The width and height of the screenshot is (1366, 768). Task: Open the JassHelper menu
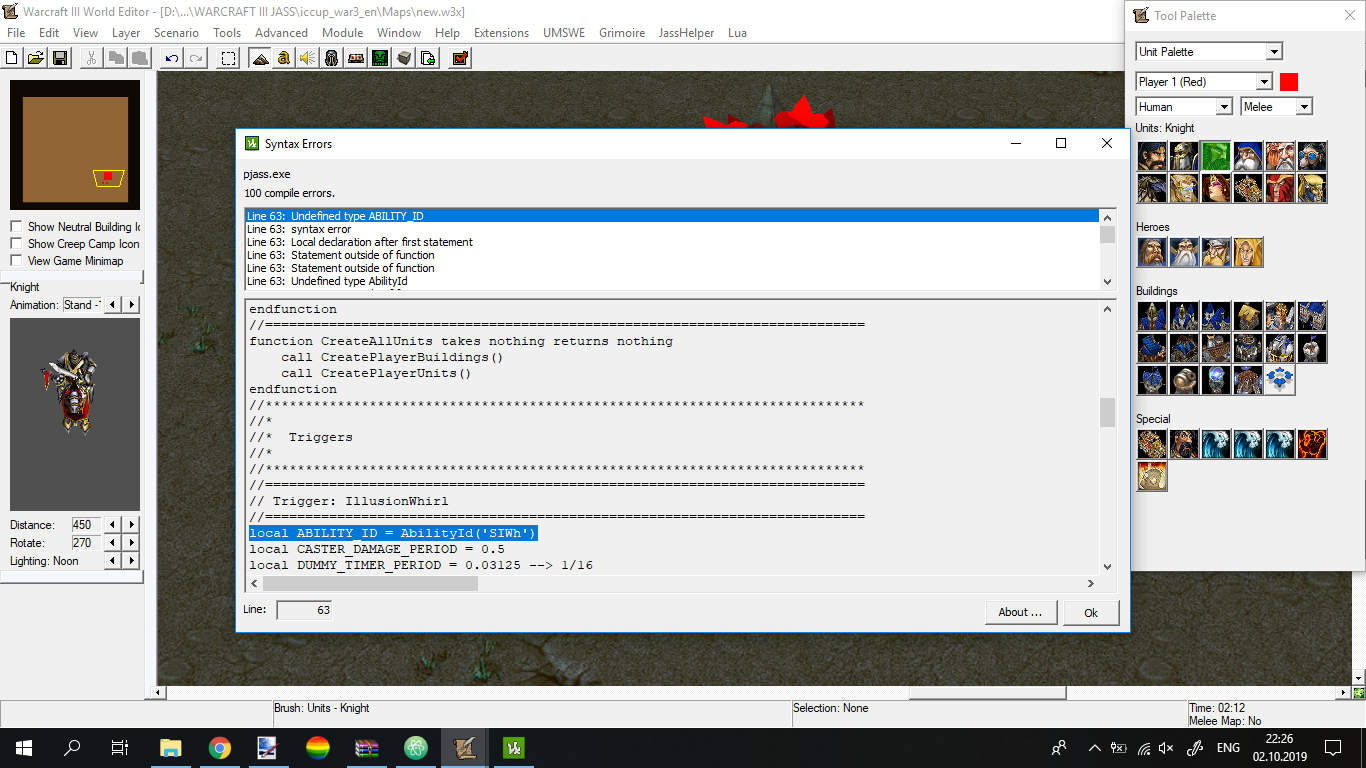coord(686,33)
